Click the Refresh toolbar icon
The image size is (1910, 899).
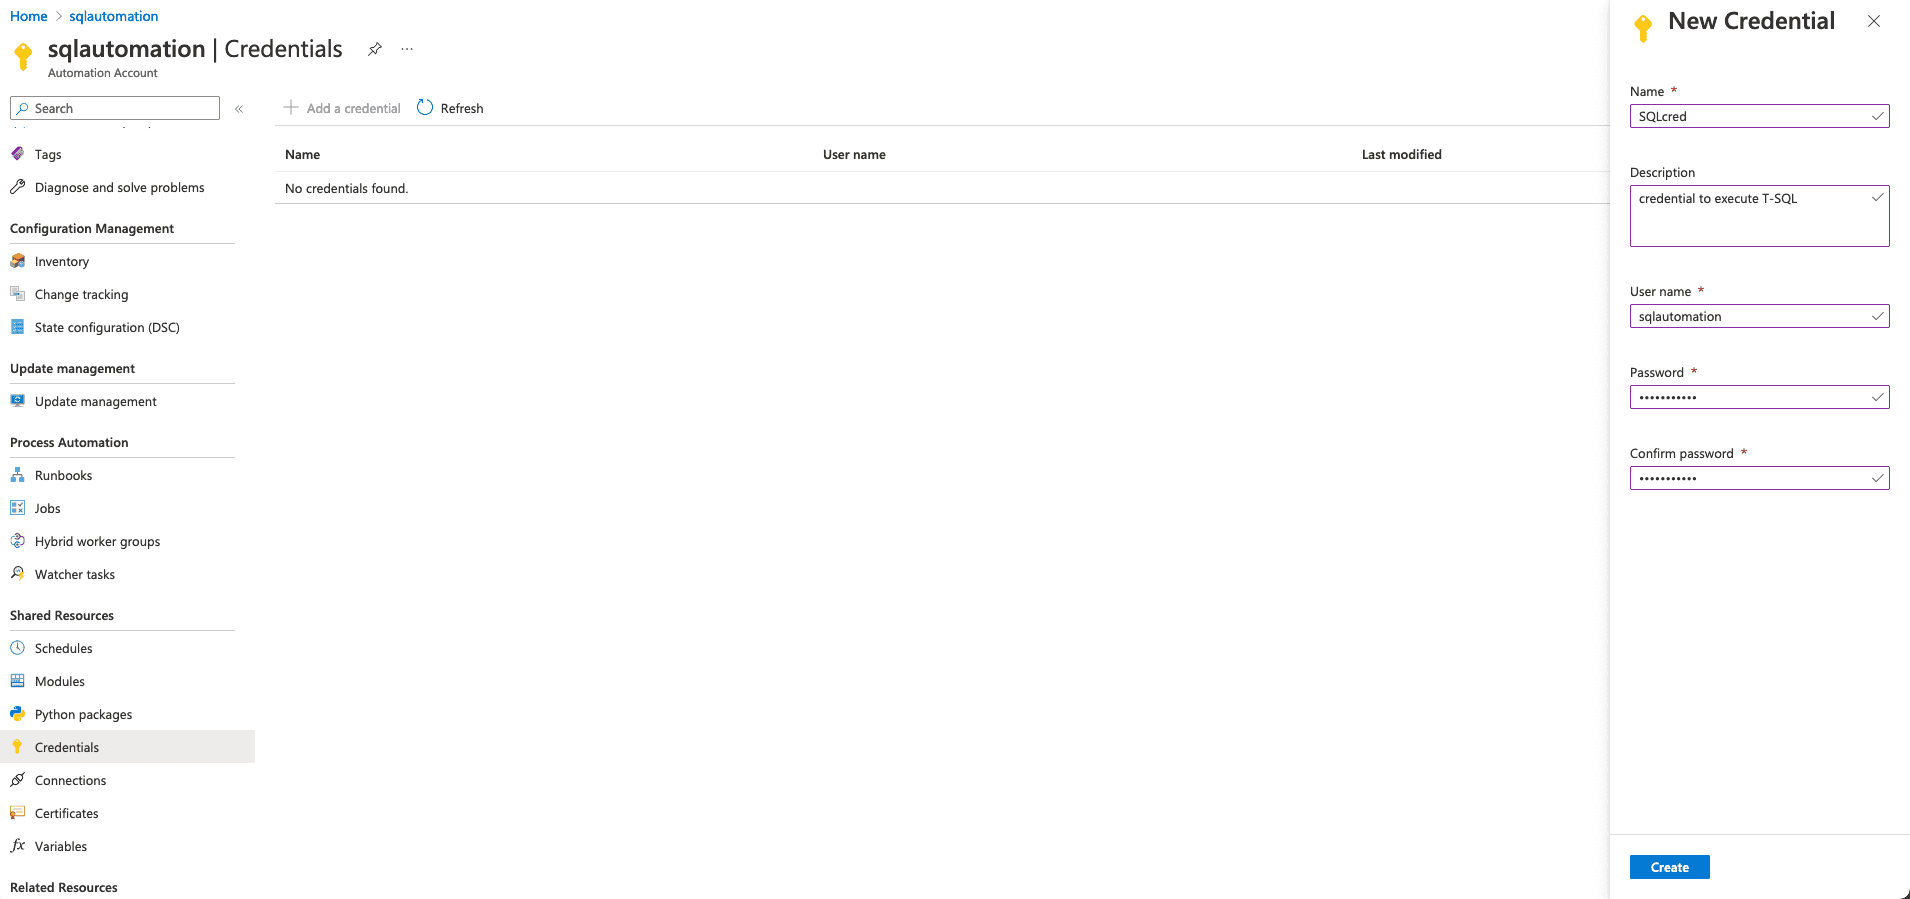[425, 108]
